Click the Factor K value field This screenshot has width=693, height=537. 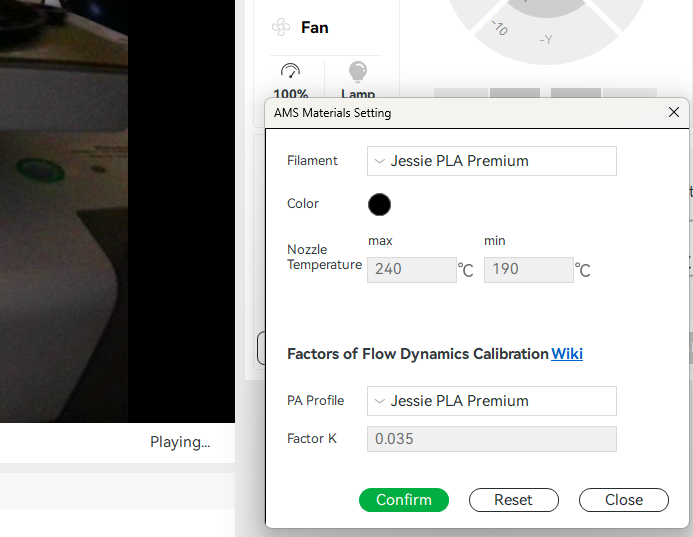(491, 439)
